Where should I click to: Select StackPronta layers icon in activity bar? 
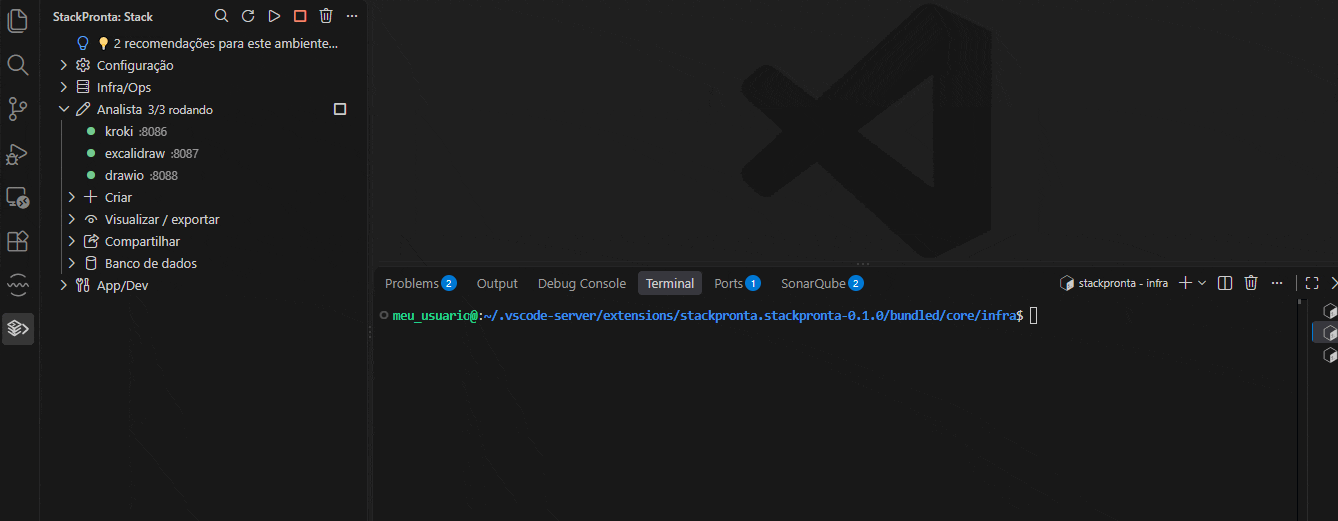(x=17, y=328)
